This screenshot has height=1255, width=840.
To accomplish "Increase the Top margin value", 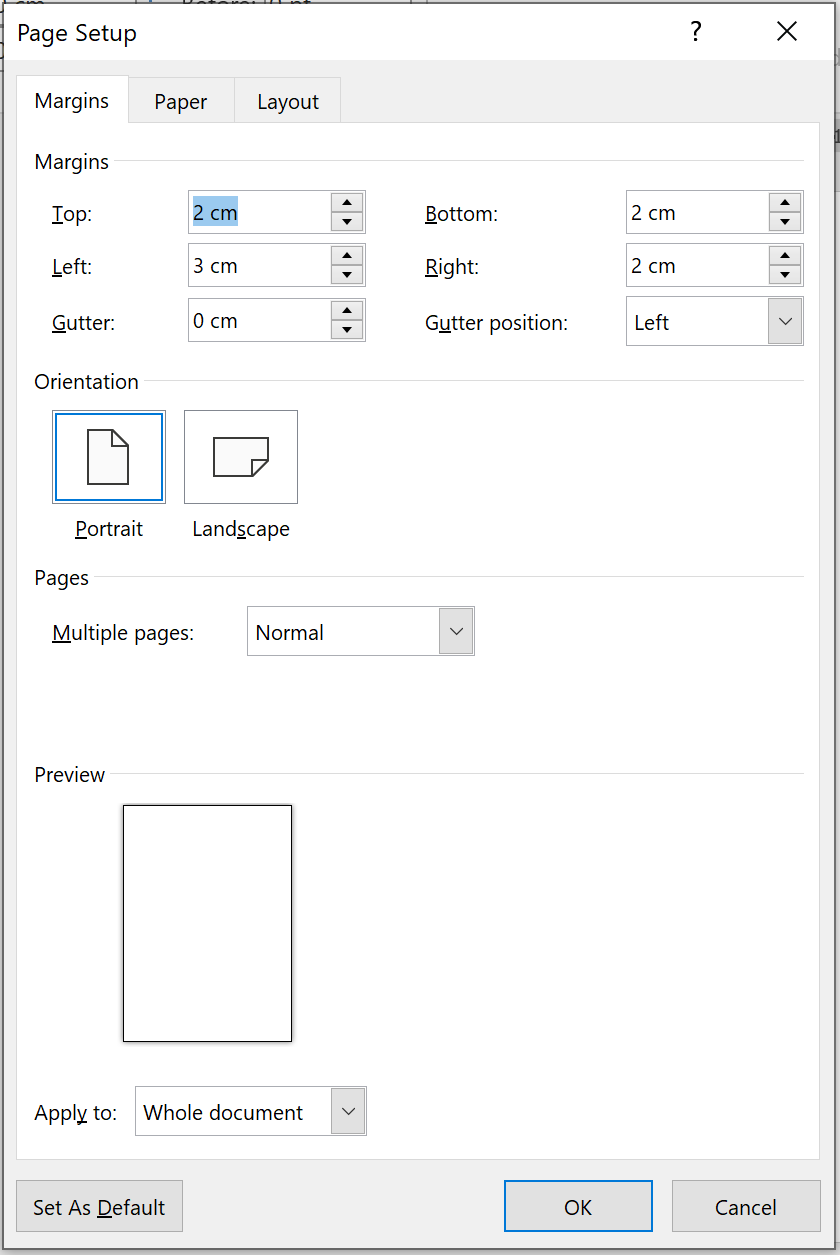I will pos(347,202).
